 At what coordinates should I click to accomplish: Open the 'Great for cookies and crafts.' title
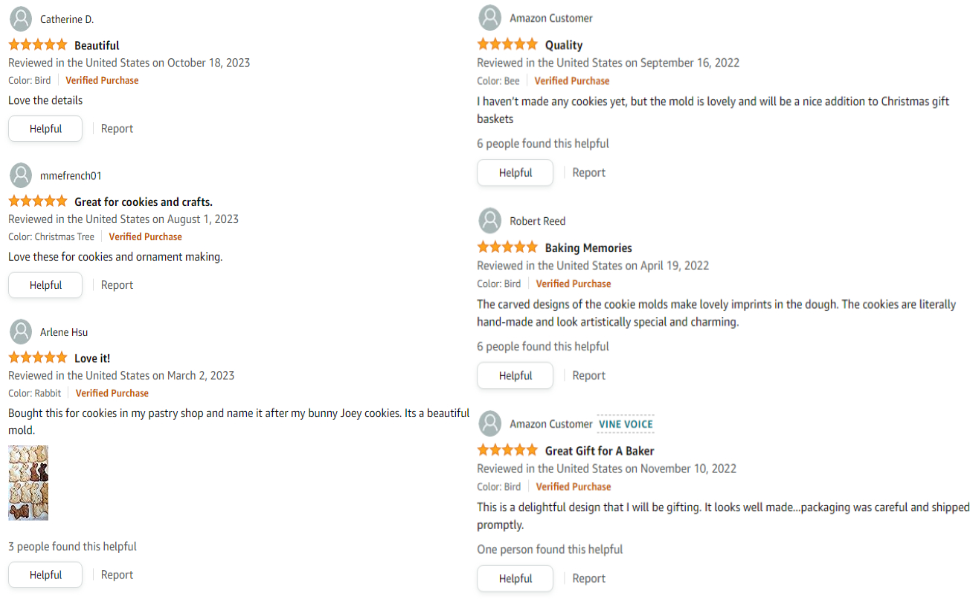click(144, 202)
